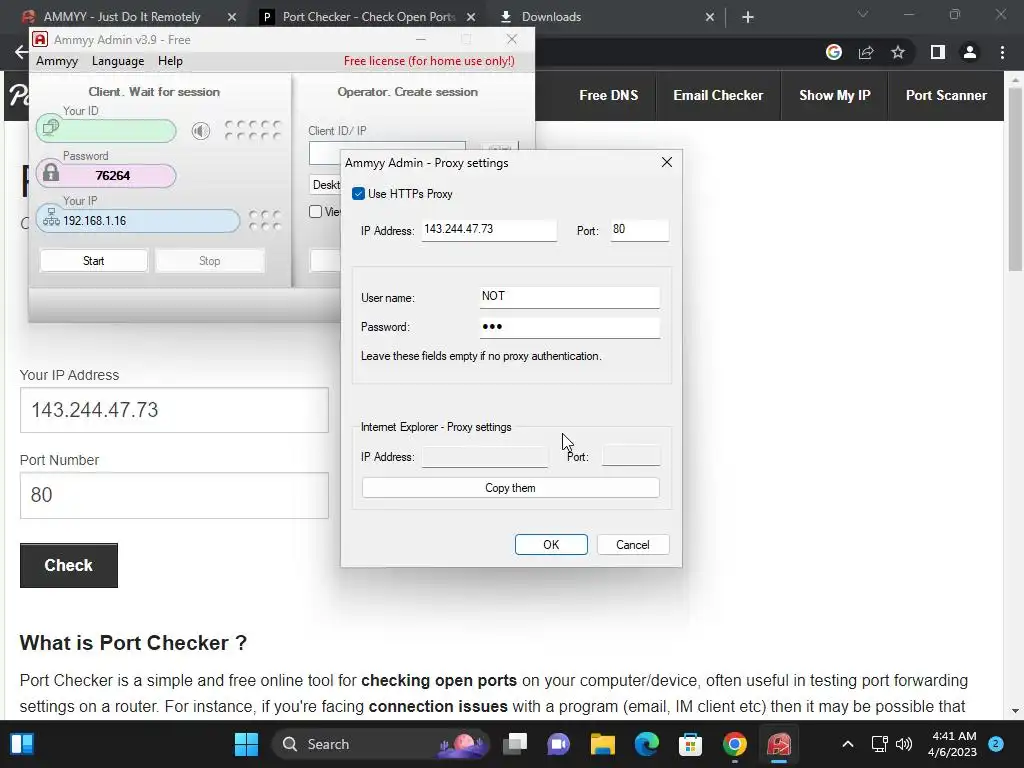
Task: Close the AMMYY browser tab
Action: 232,17
